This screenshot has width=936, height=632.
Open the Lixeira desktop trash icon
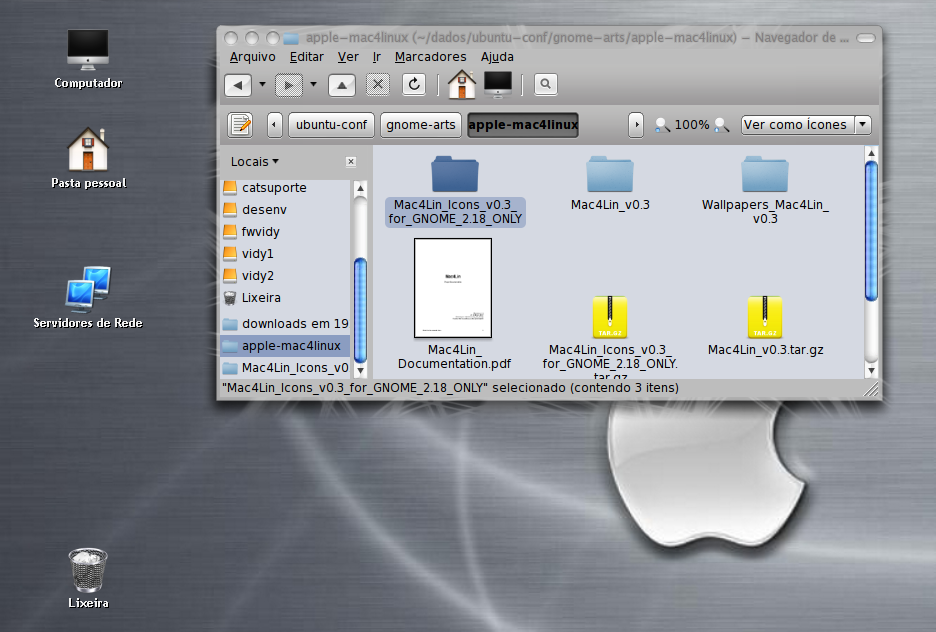click(88, 578)
